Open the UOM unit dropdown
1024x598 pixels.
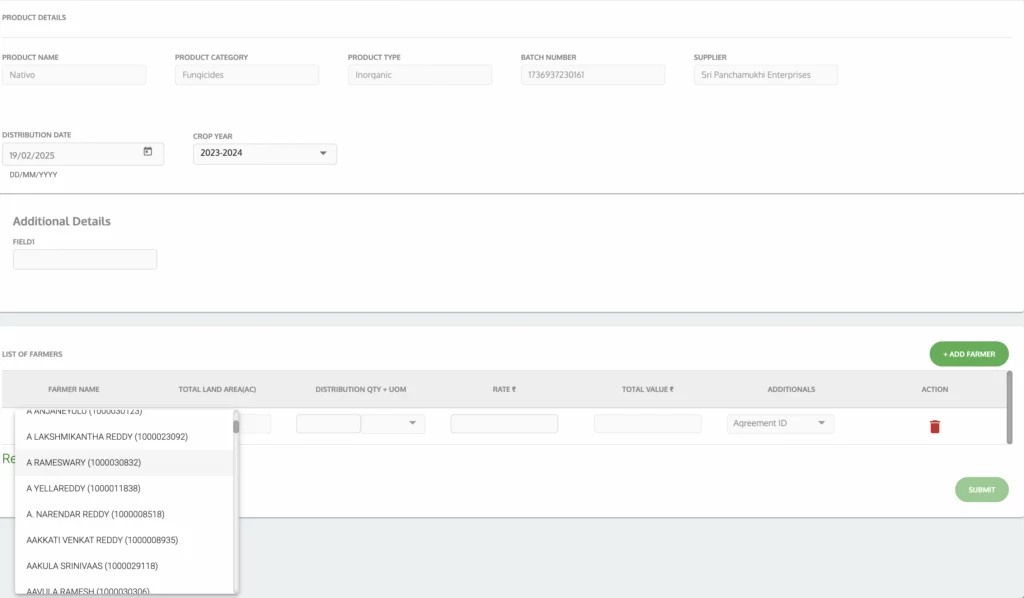[x=393, y=423]
